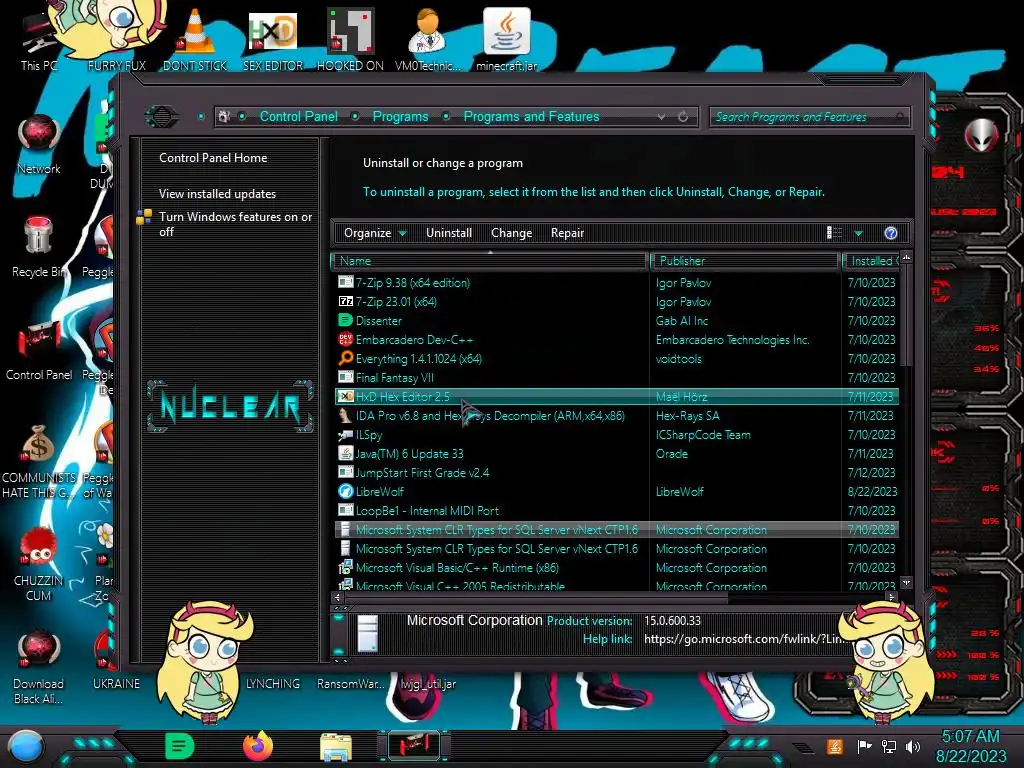Open the Recycle Bin desktop icon

pyautogui.click(x=38, y=247)
